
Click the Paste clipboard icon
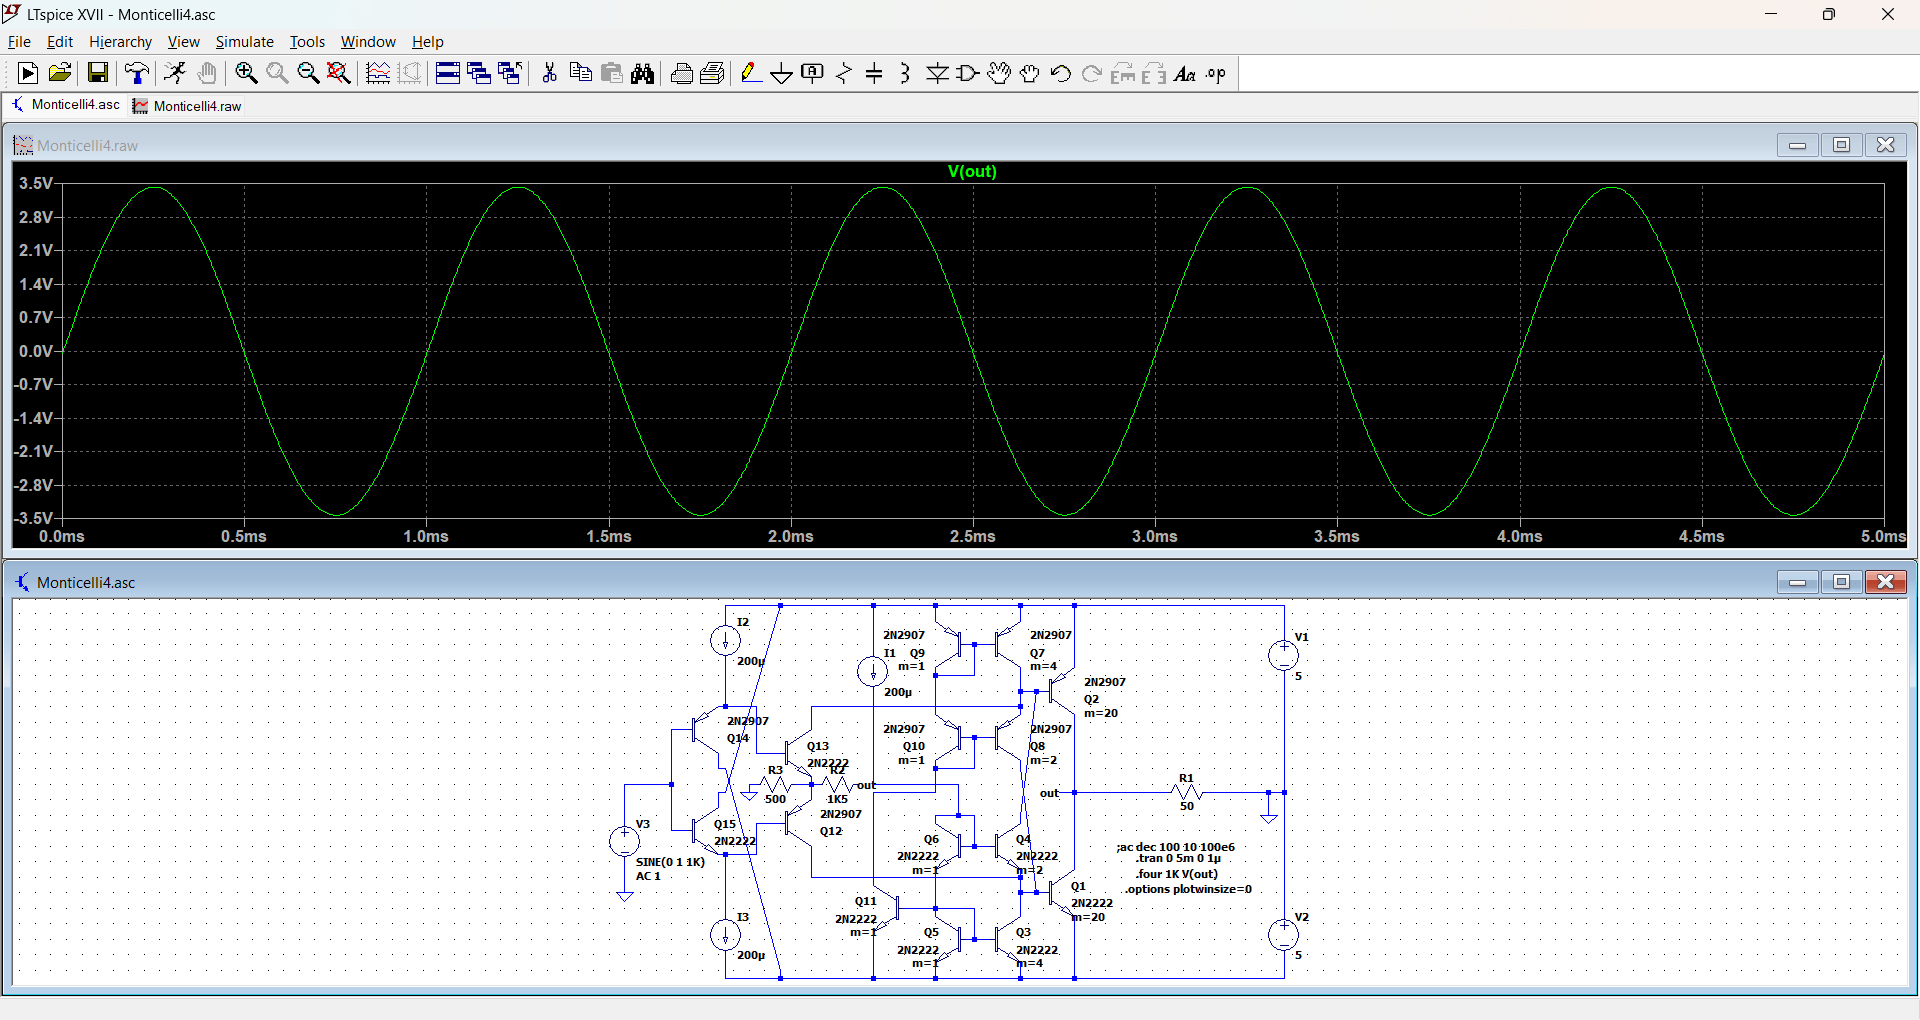[x=612, y=73]
